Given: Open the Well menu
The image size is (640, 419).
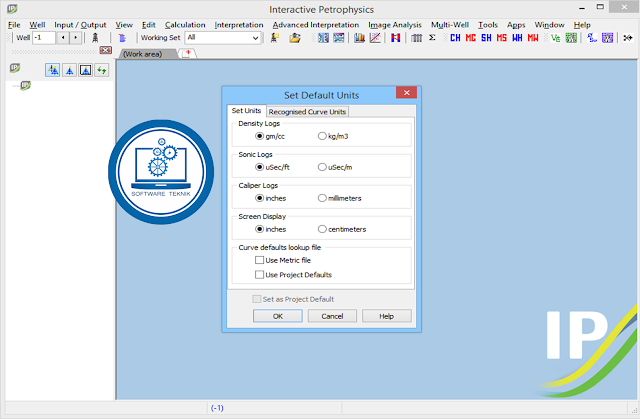Looking at the screenshot, I should coord(37,25).
